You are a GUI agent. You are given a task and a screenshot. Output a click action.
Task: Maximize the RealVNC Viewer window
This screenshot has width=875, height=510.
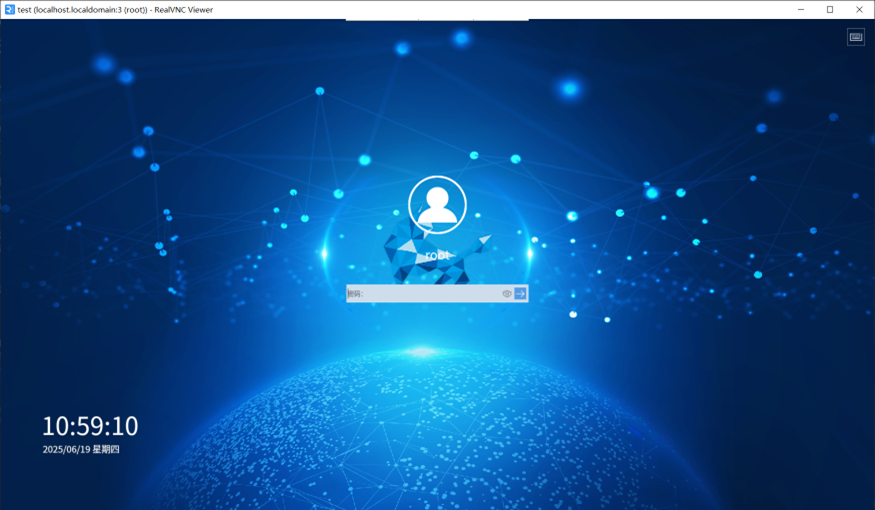click(830, 9)
